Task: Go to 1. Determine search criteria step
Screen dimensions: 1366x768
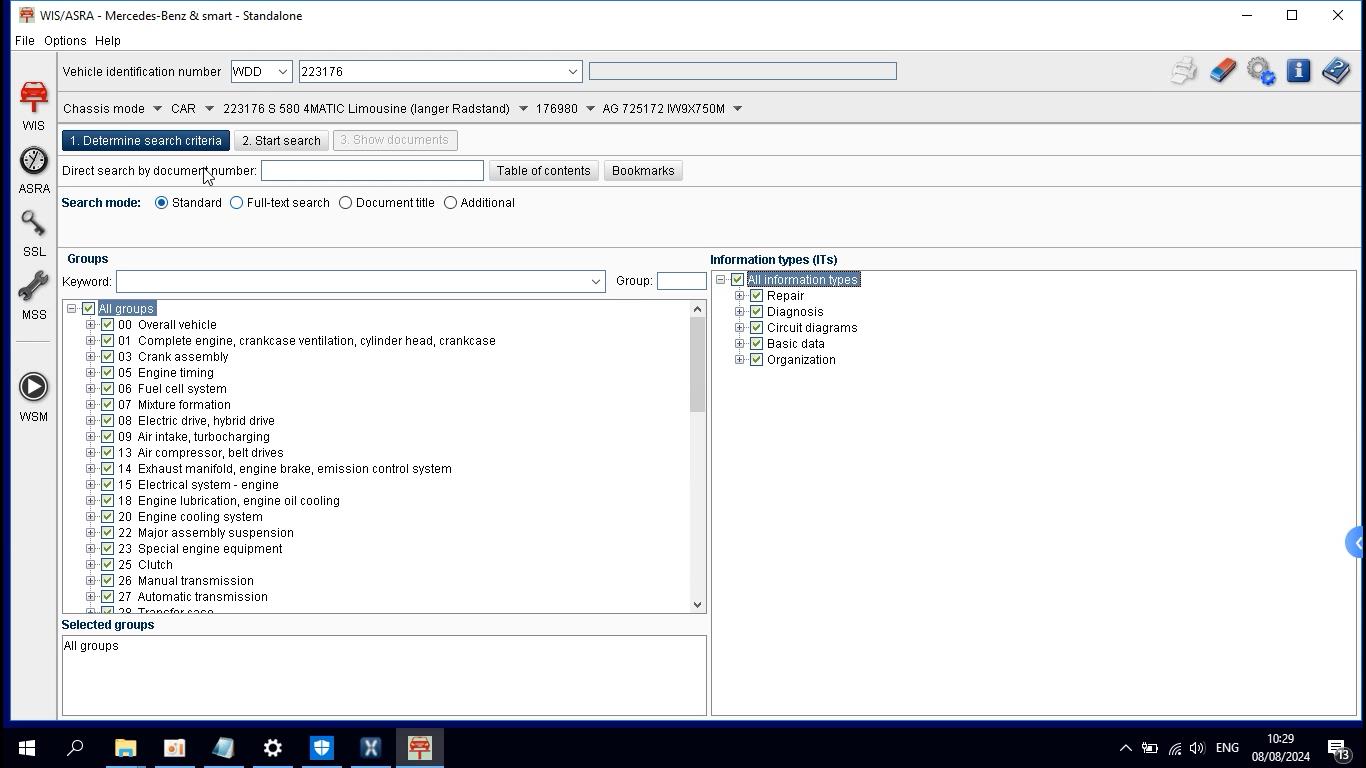Action: 146,141
